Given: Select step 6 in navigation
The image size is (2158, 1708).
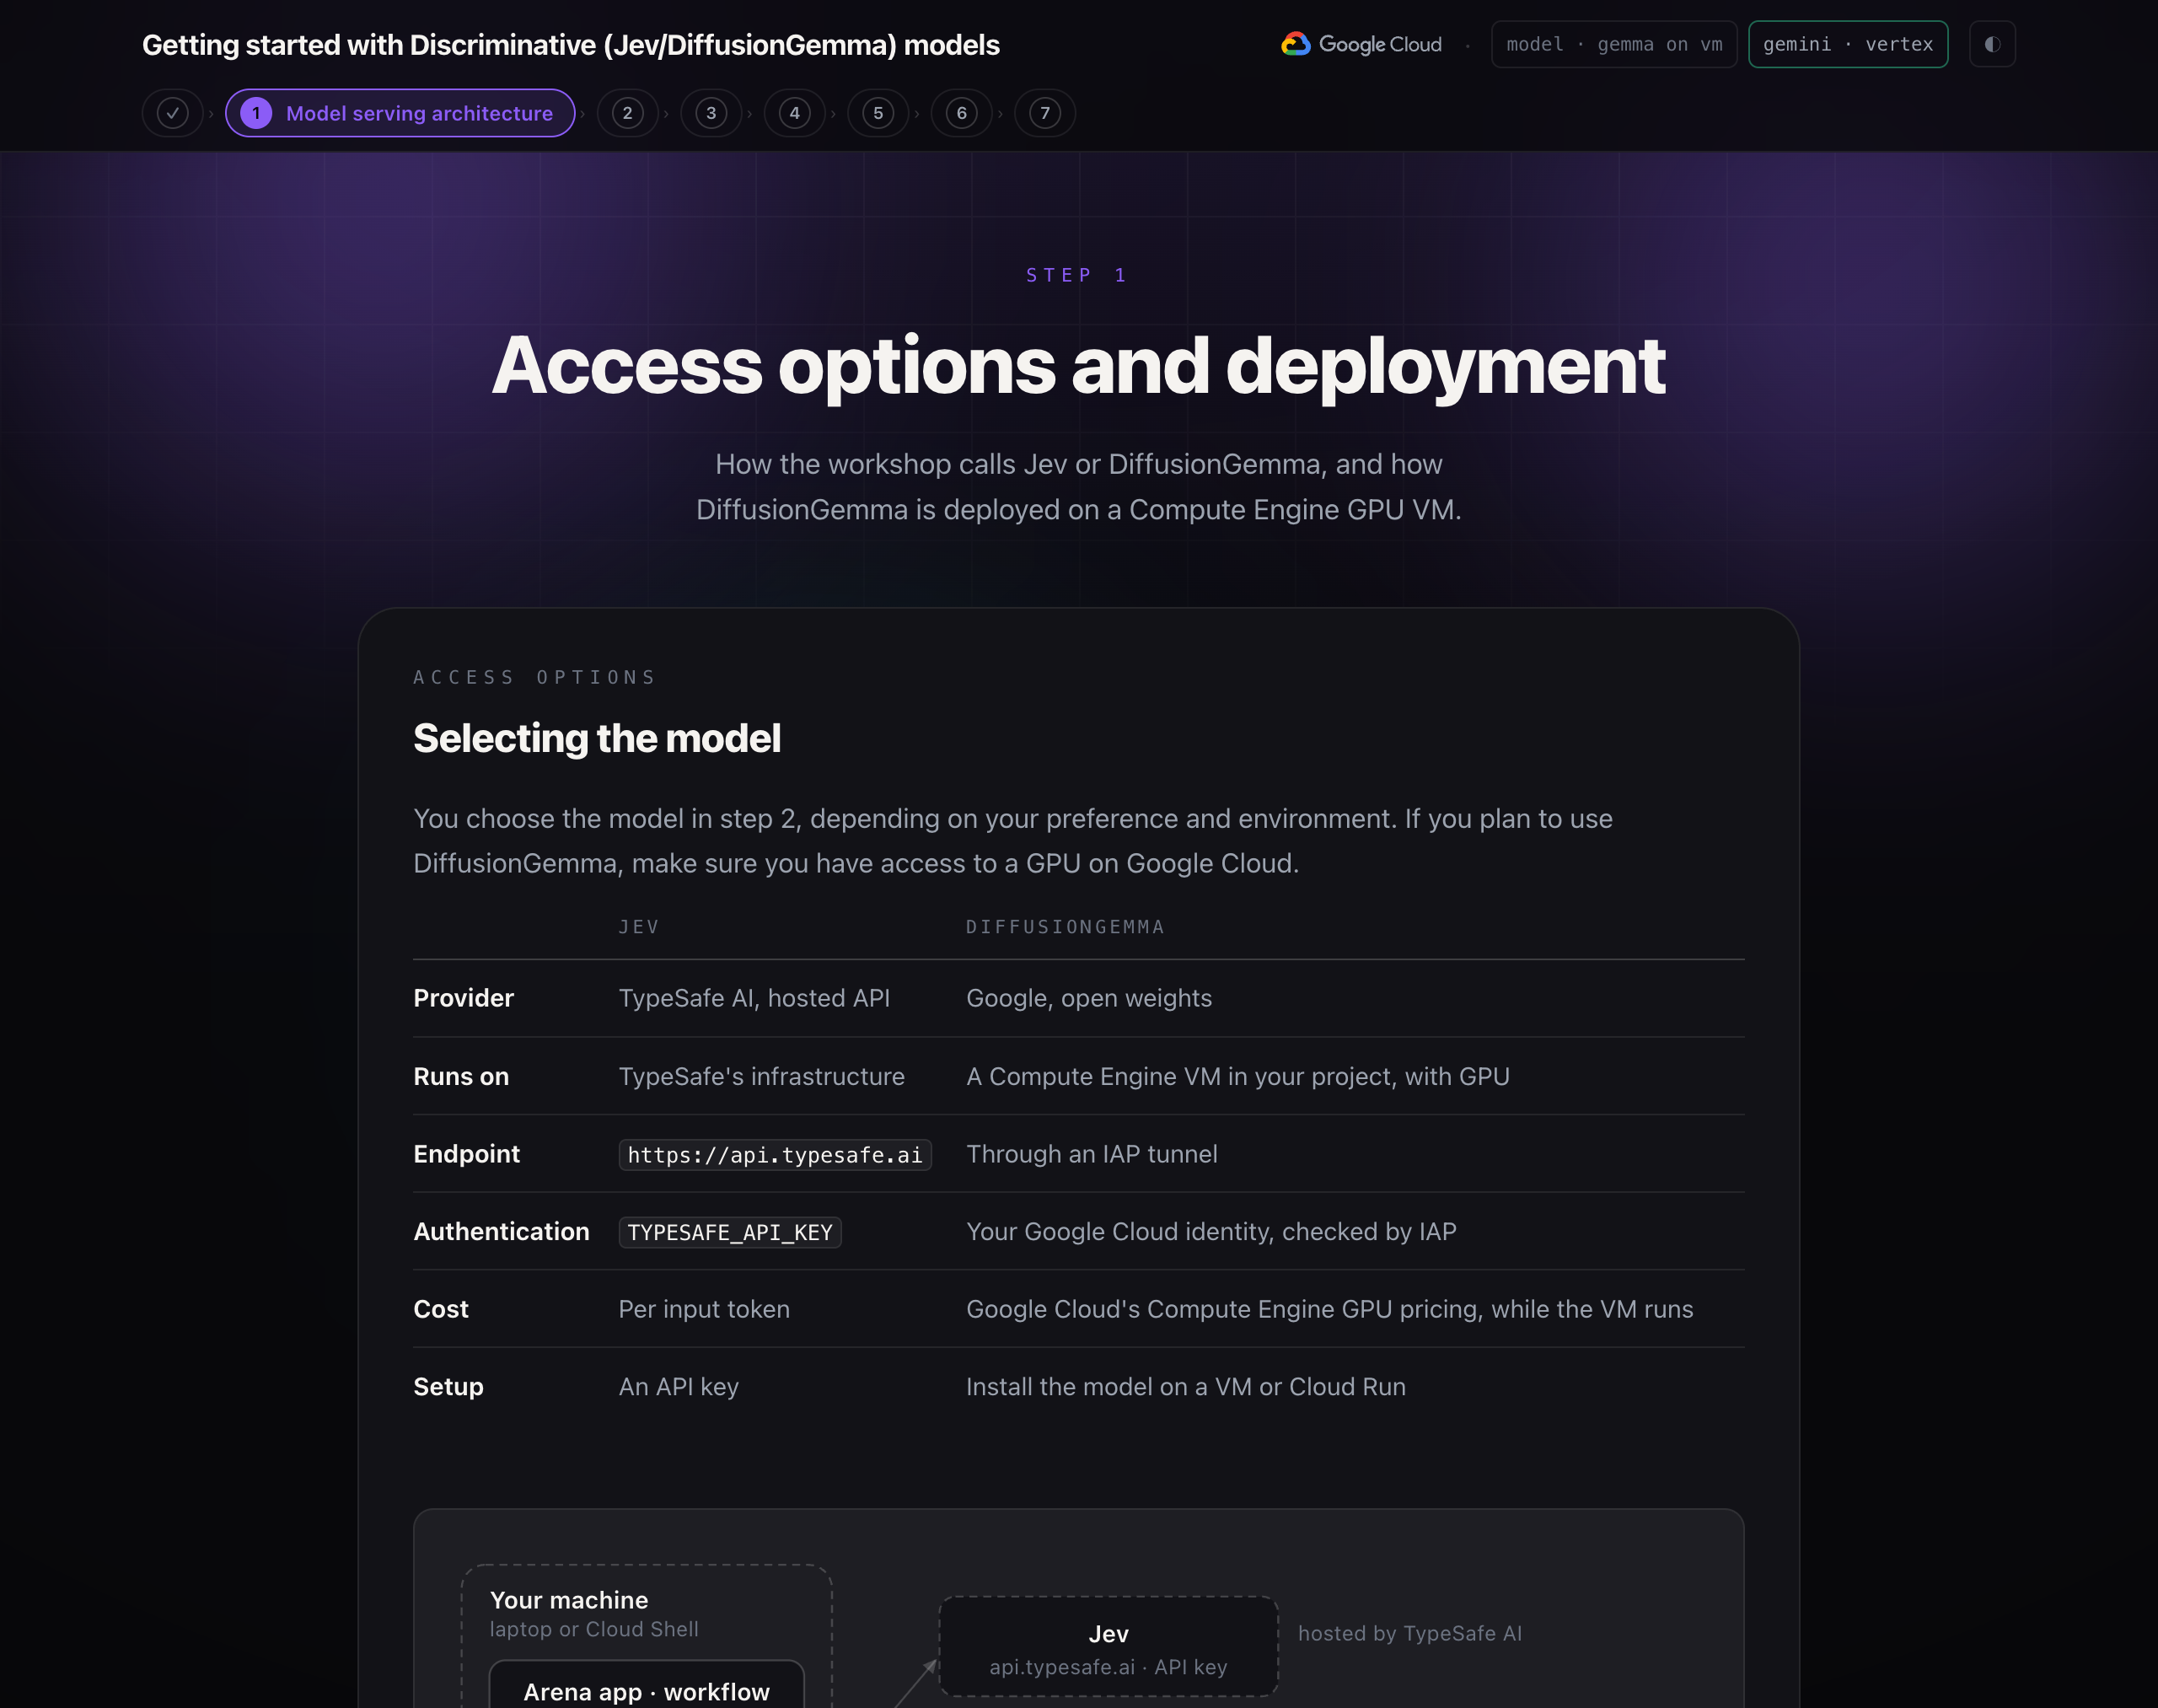Looking at the screenshot, I should click(962, 113).
